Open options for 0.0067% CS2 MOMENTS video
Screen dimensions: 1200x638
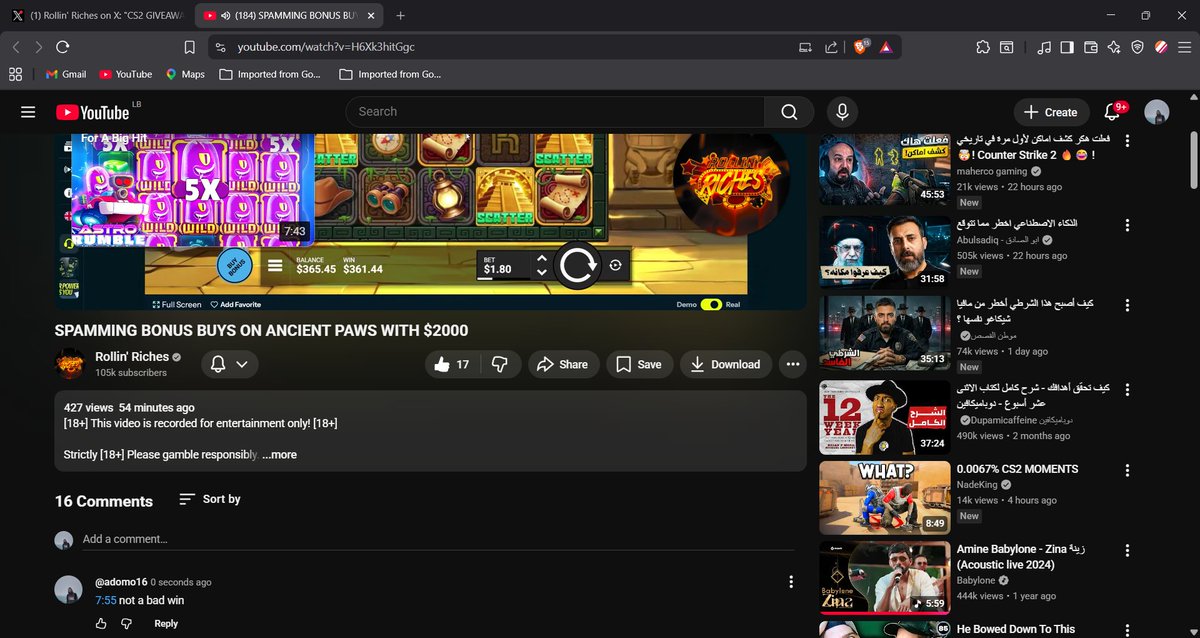click(1128, 469)
